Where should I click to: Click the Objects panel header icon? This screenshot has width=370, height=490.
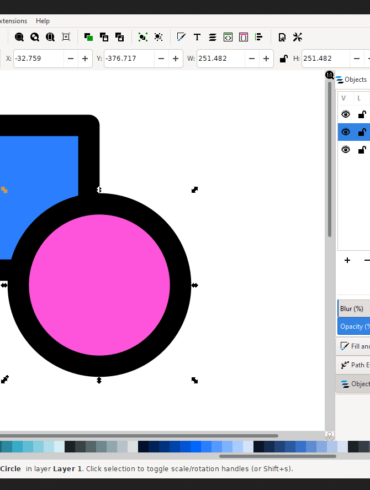coord(339,80)
